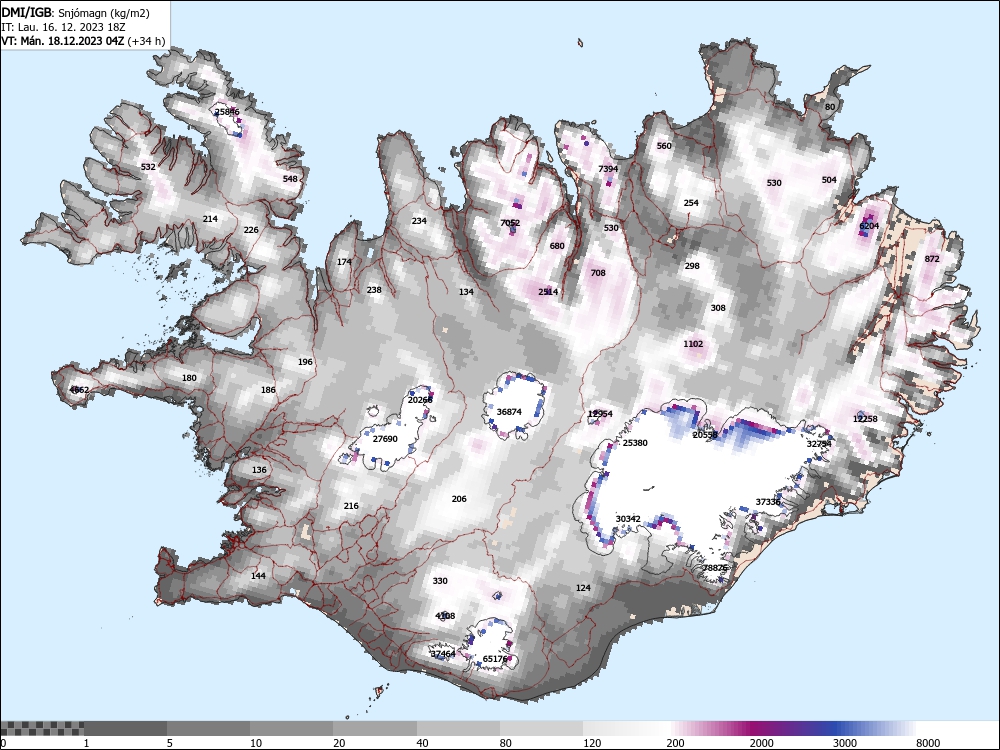Screen dimensions: 1000x750
Task: Click the map value 548
Action: pyautogui.click(x=290, y=179)
